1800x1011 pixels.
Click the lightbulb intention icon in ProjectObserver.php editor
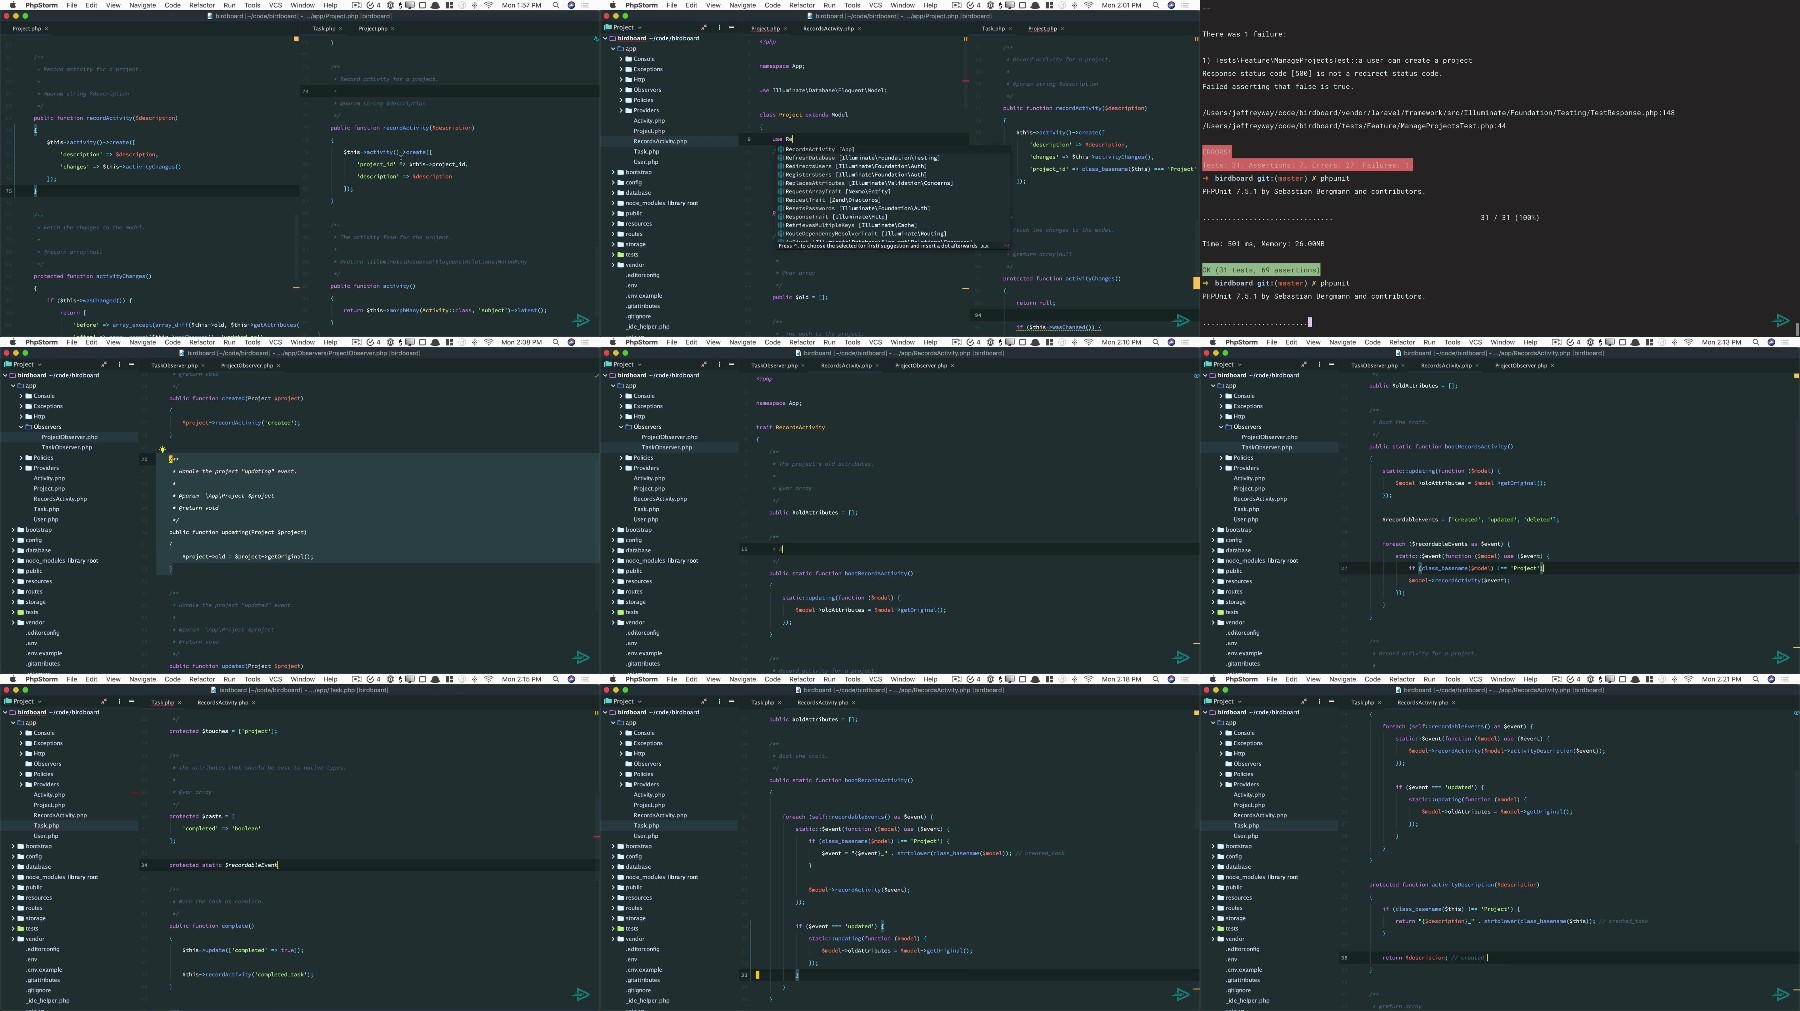tap(162, 450)
